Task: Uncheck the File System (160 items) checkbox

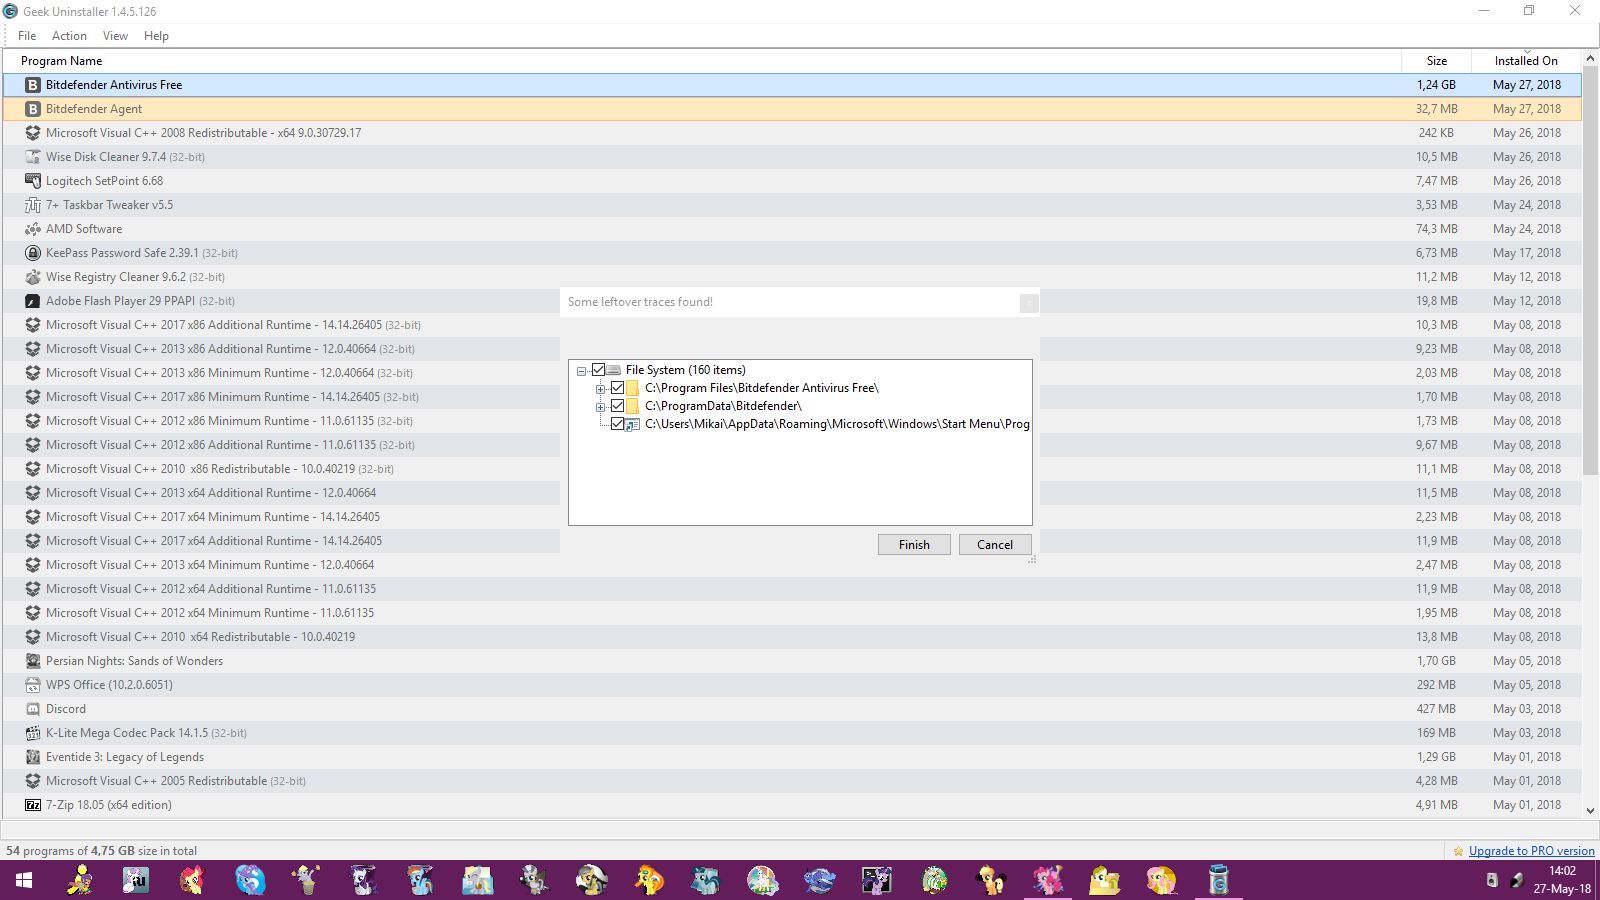Action: pos(598,370)
